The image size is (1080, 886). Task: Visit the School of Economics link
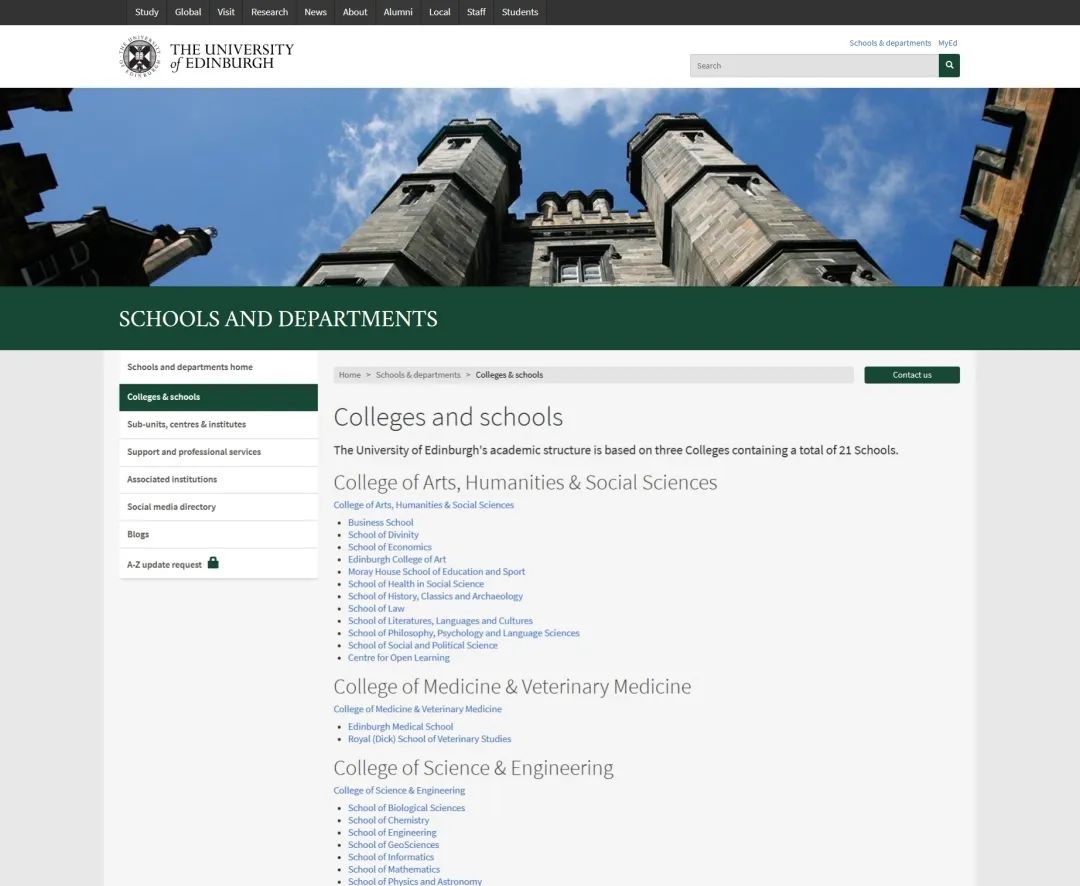point(390,547)
